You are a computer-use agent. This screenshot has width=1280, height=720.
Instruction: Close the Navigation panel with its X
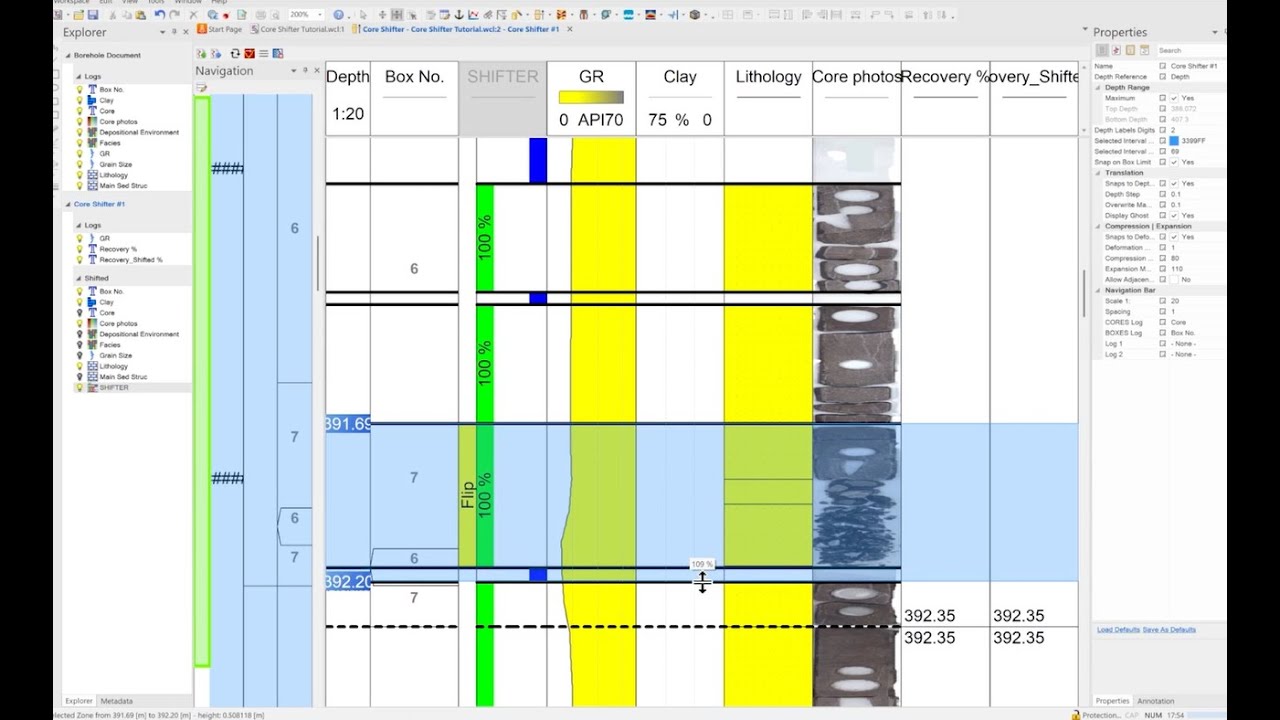tap(316, 71)
